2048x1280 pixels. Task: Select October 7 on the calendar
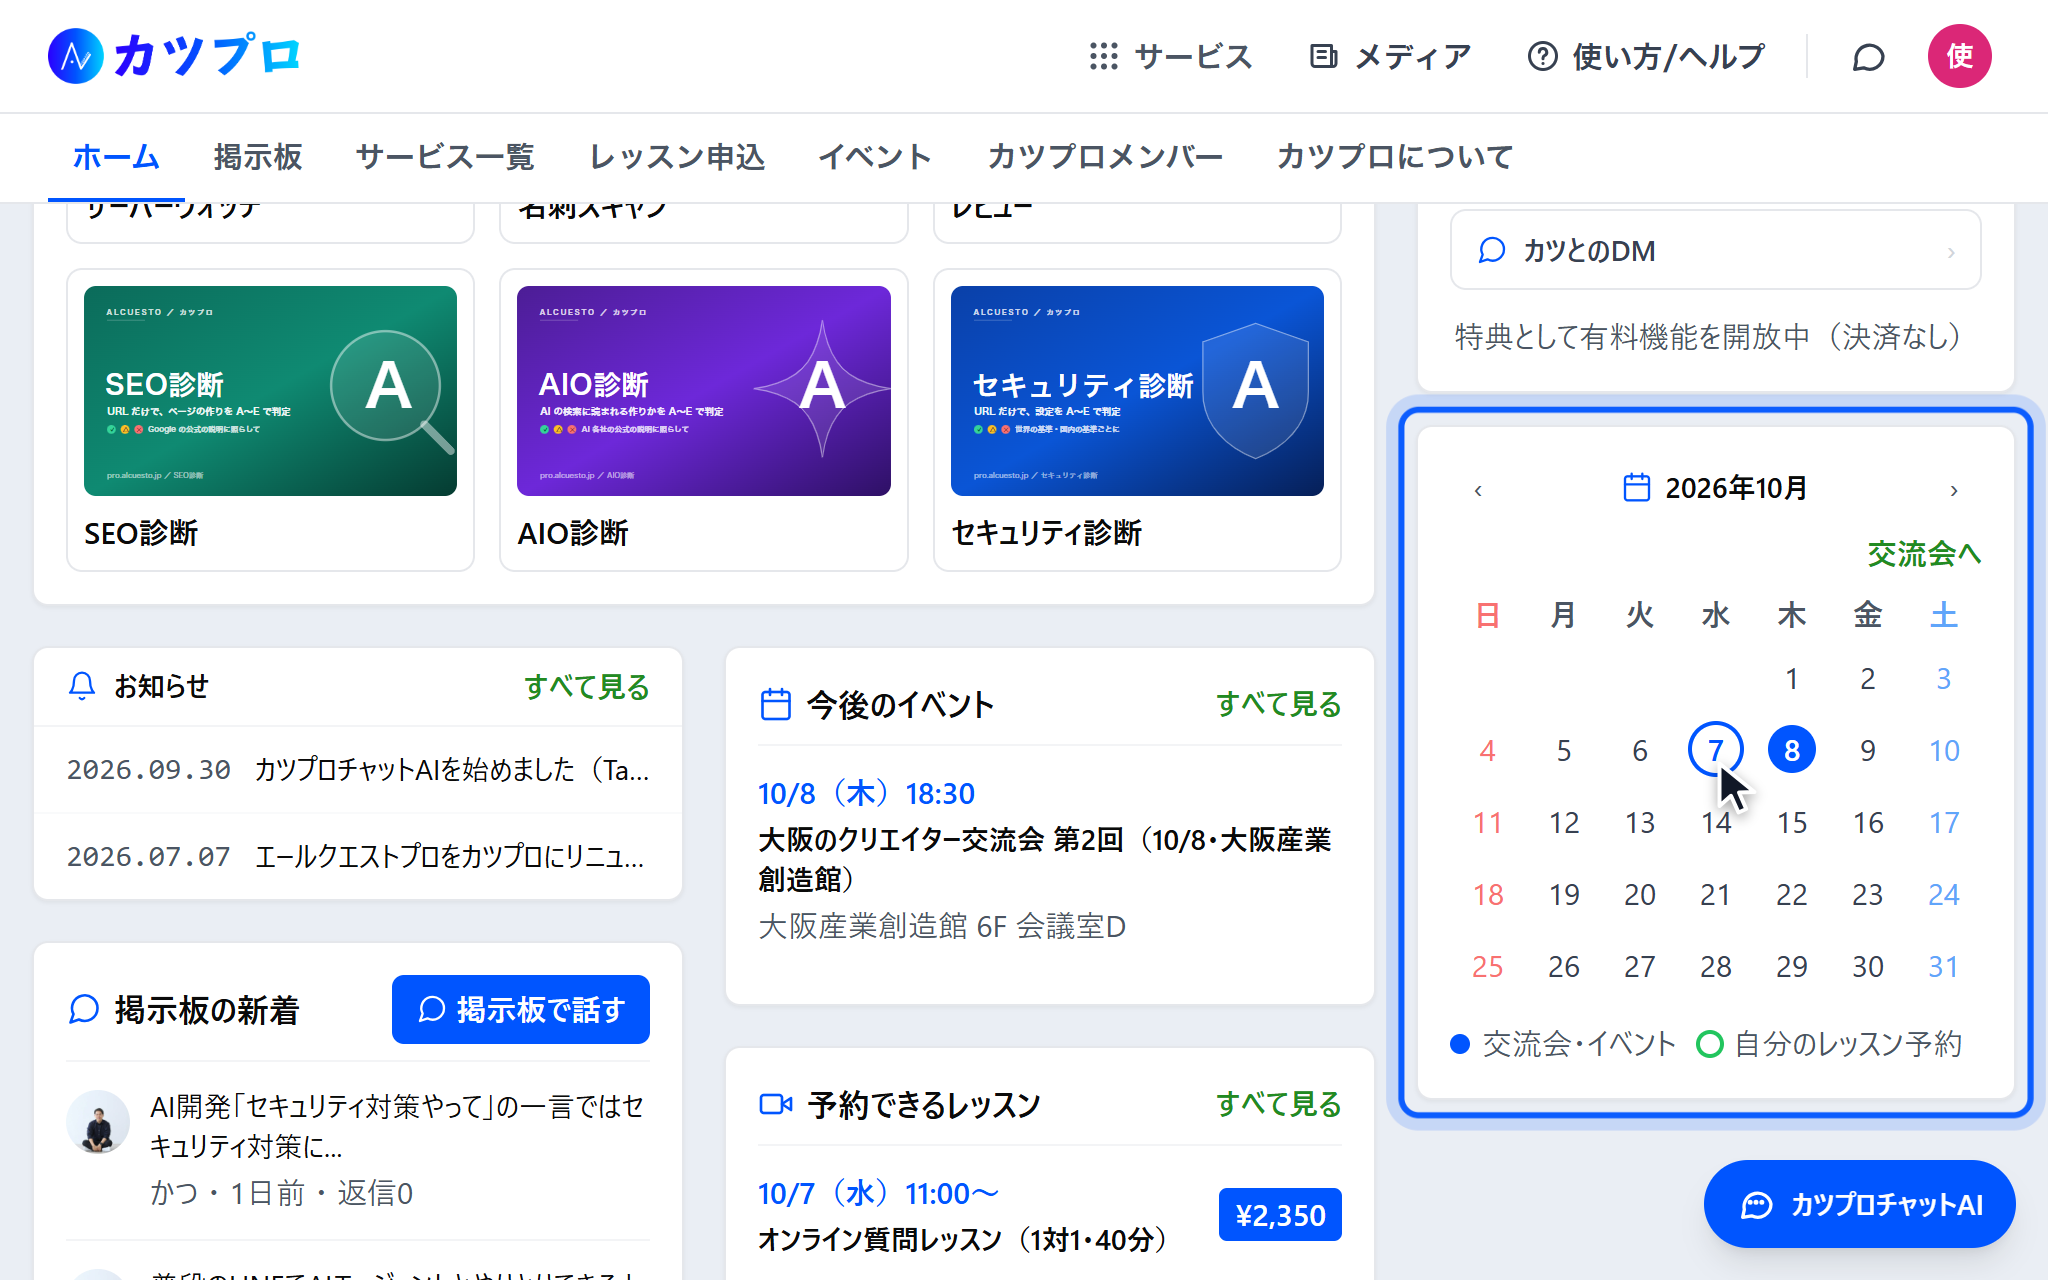[1715, 750]
